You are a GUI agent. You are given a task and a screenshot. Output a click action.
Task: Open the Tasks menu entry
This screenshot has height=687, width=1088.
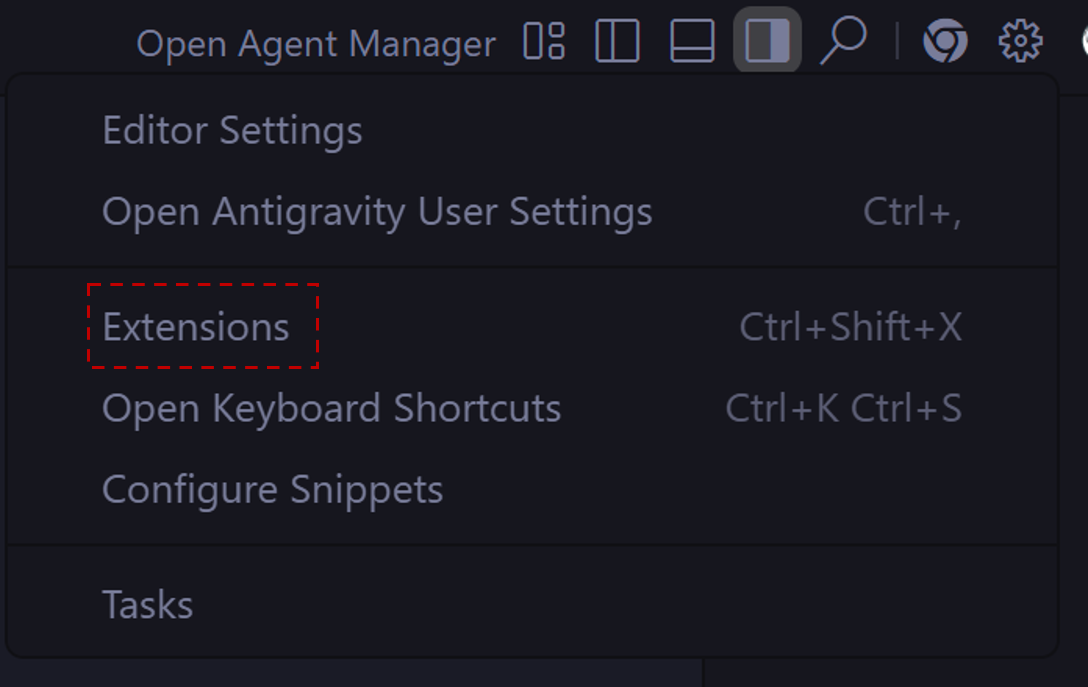(x=147, y=605)
